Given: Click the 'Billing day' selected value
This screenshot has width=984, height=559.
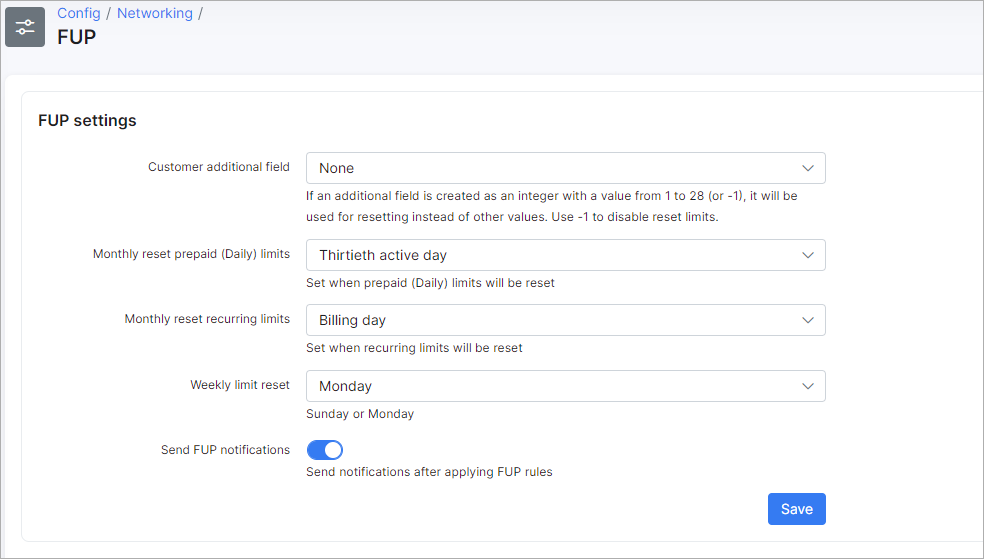Looking at the screenshot, I should pos(352,320).
